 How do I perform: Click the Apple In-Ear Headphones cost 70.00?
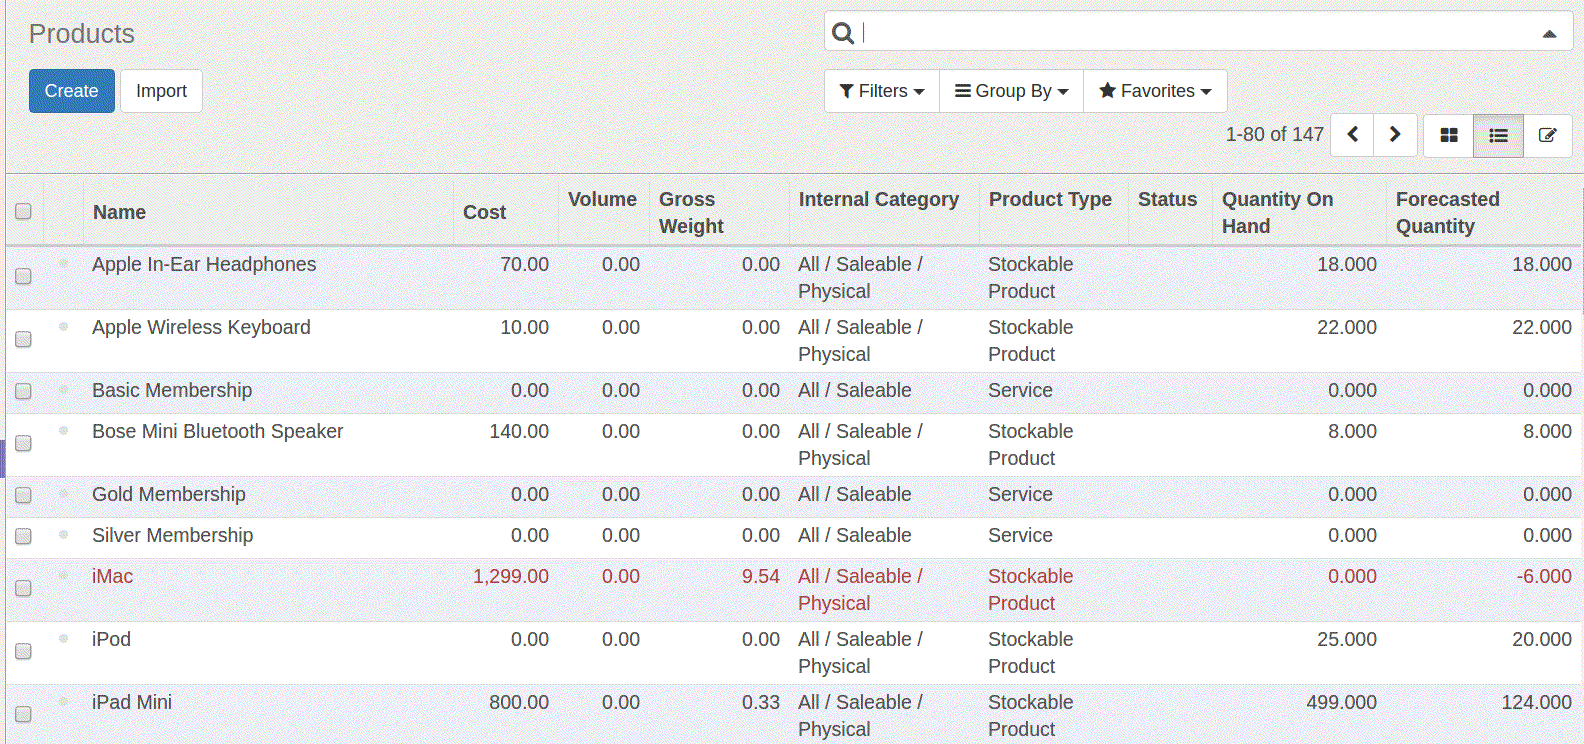point(524,264)
